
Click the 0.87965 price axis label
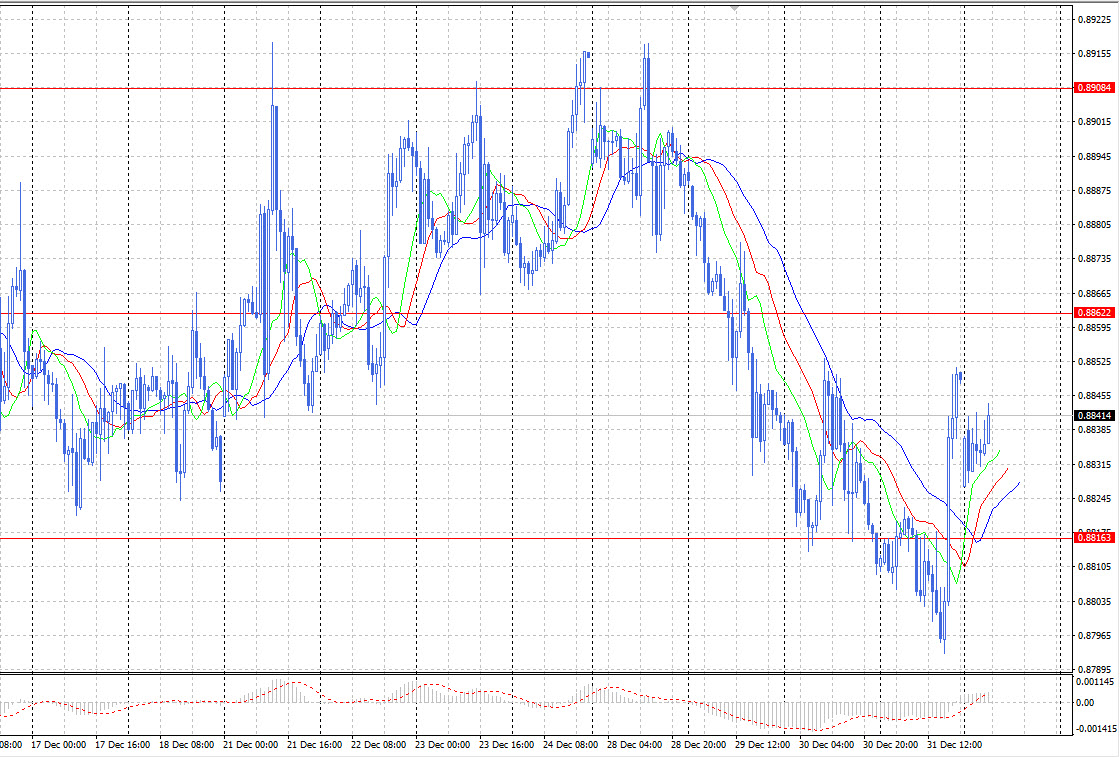coord(1094,636)
